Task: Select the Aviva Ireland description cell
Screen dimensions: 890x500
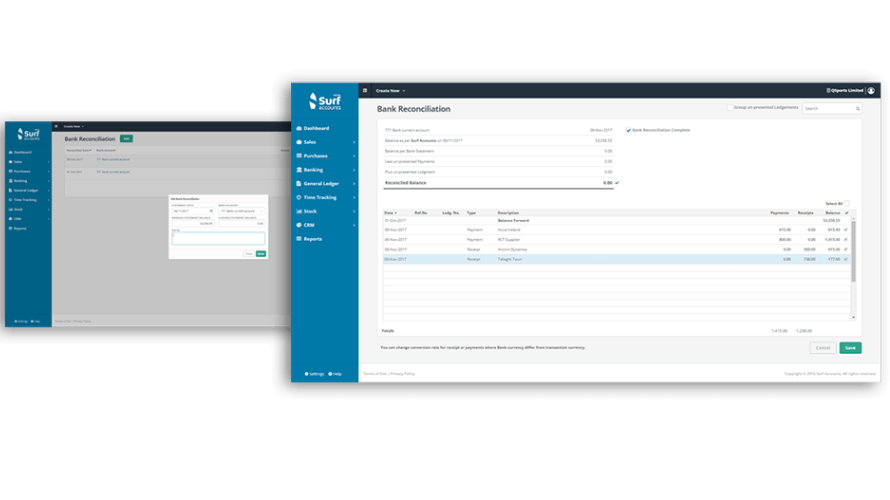Action: [x=509, y=230]
